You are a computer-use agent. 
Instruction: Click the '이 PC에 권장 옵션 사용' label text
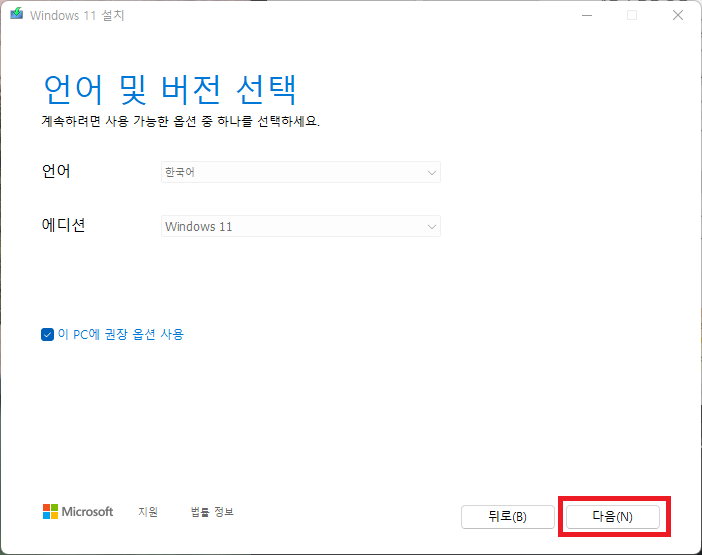121,334
